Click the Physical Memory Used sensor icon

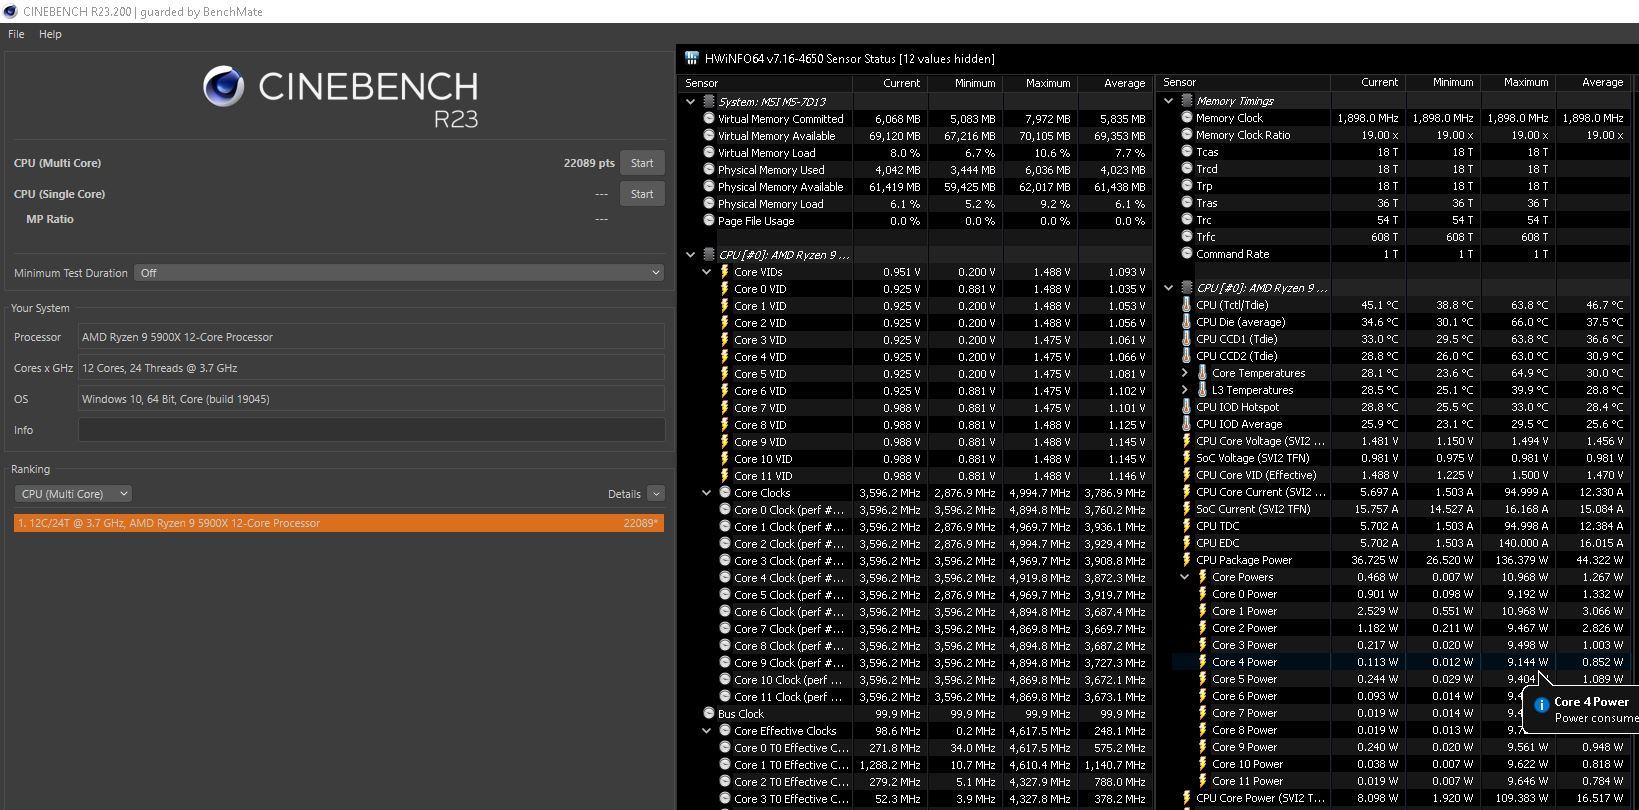tap(708, 170)
